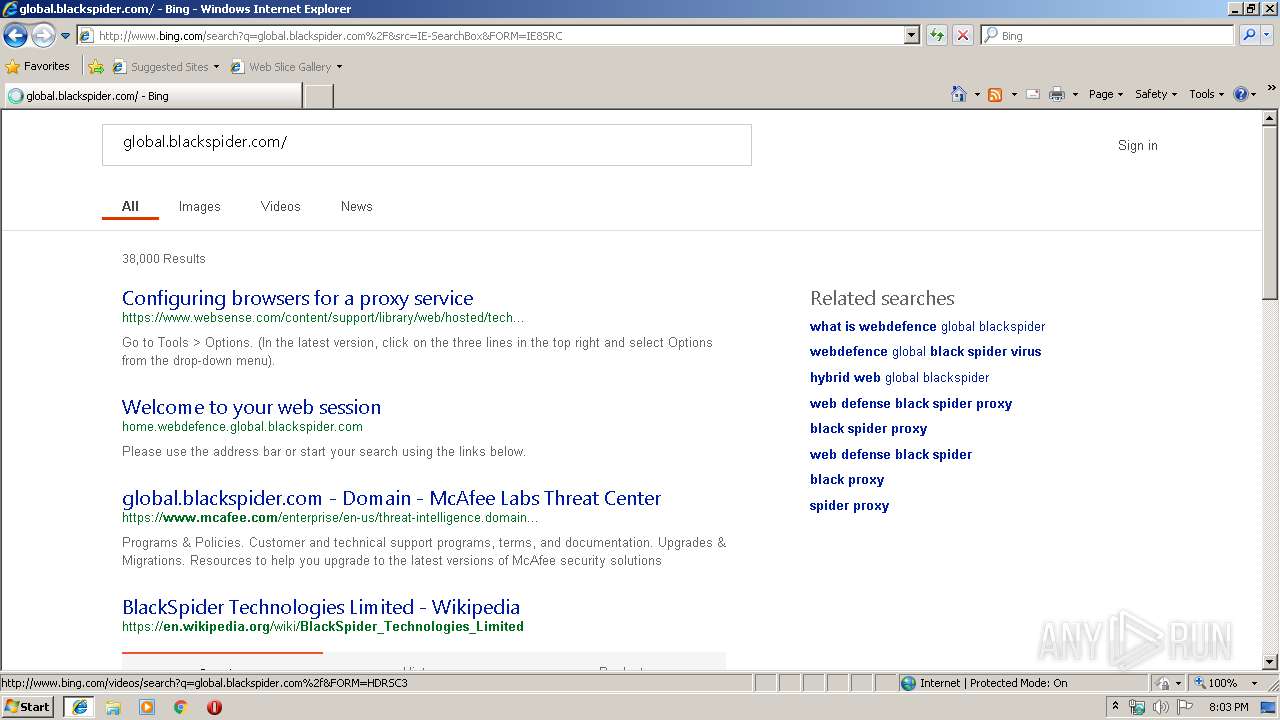Click Internet Explorer taskbar icon

pyautogui.click(x=80, y=707)
